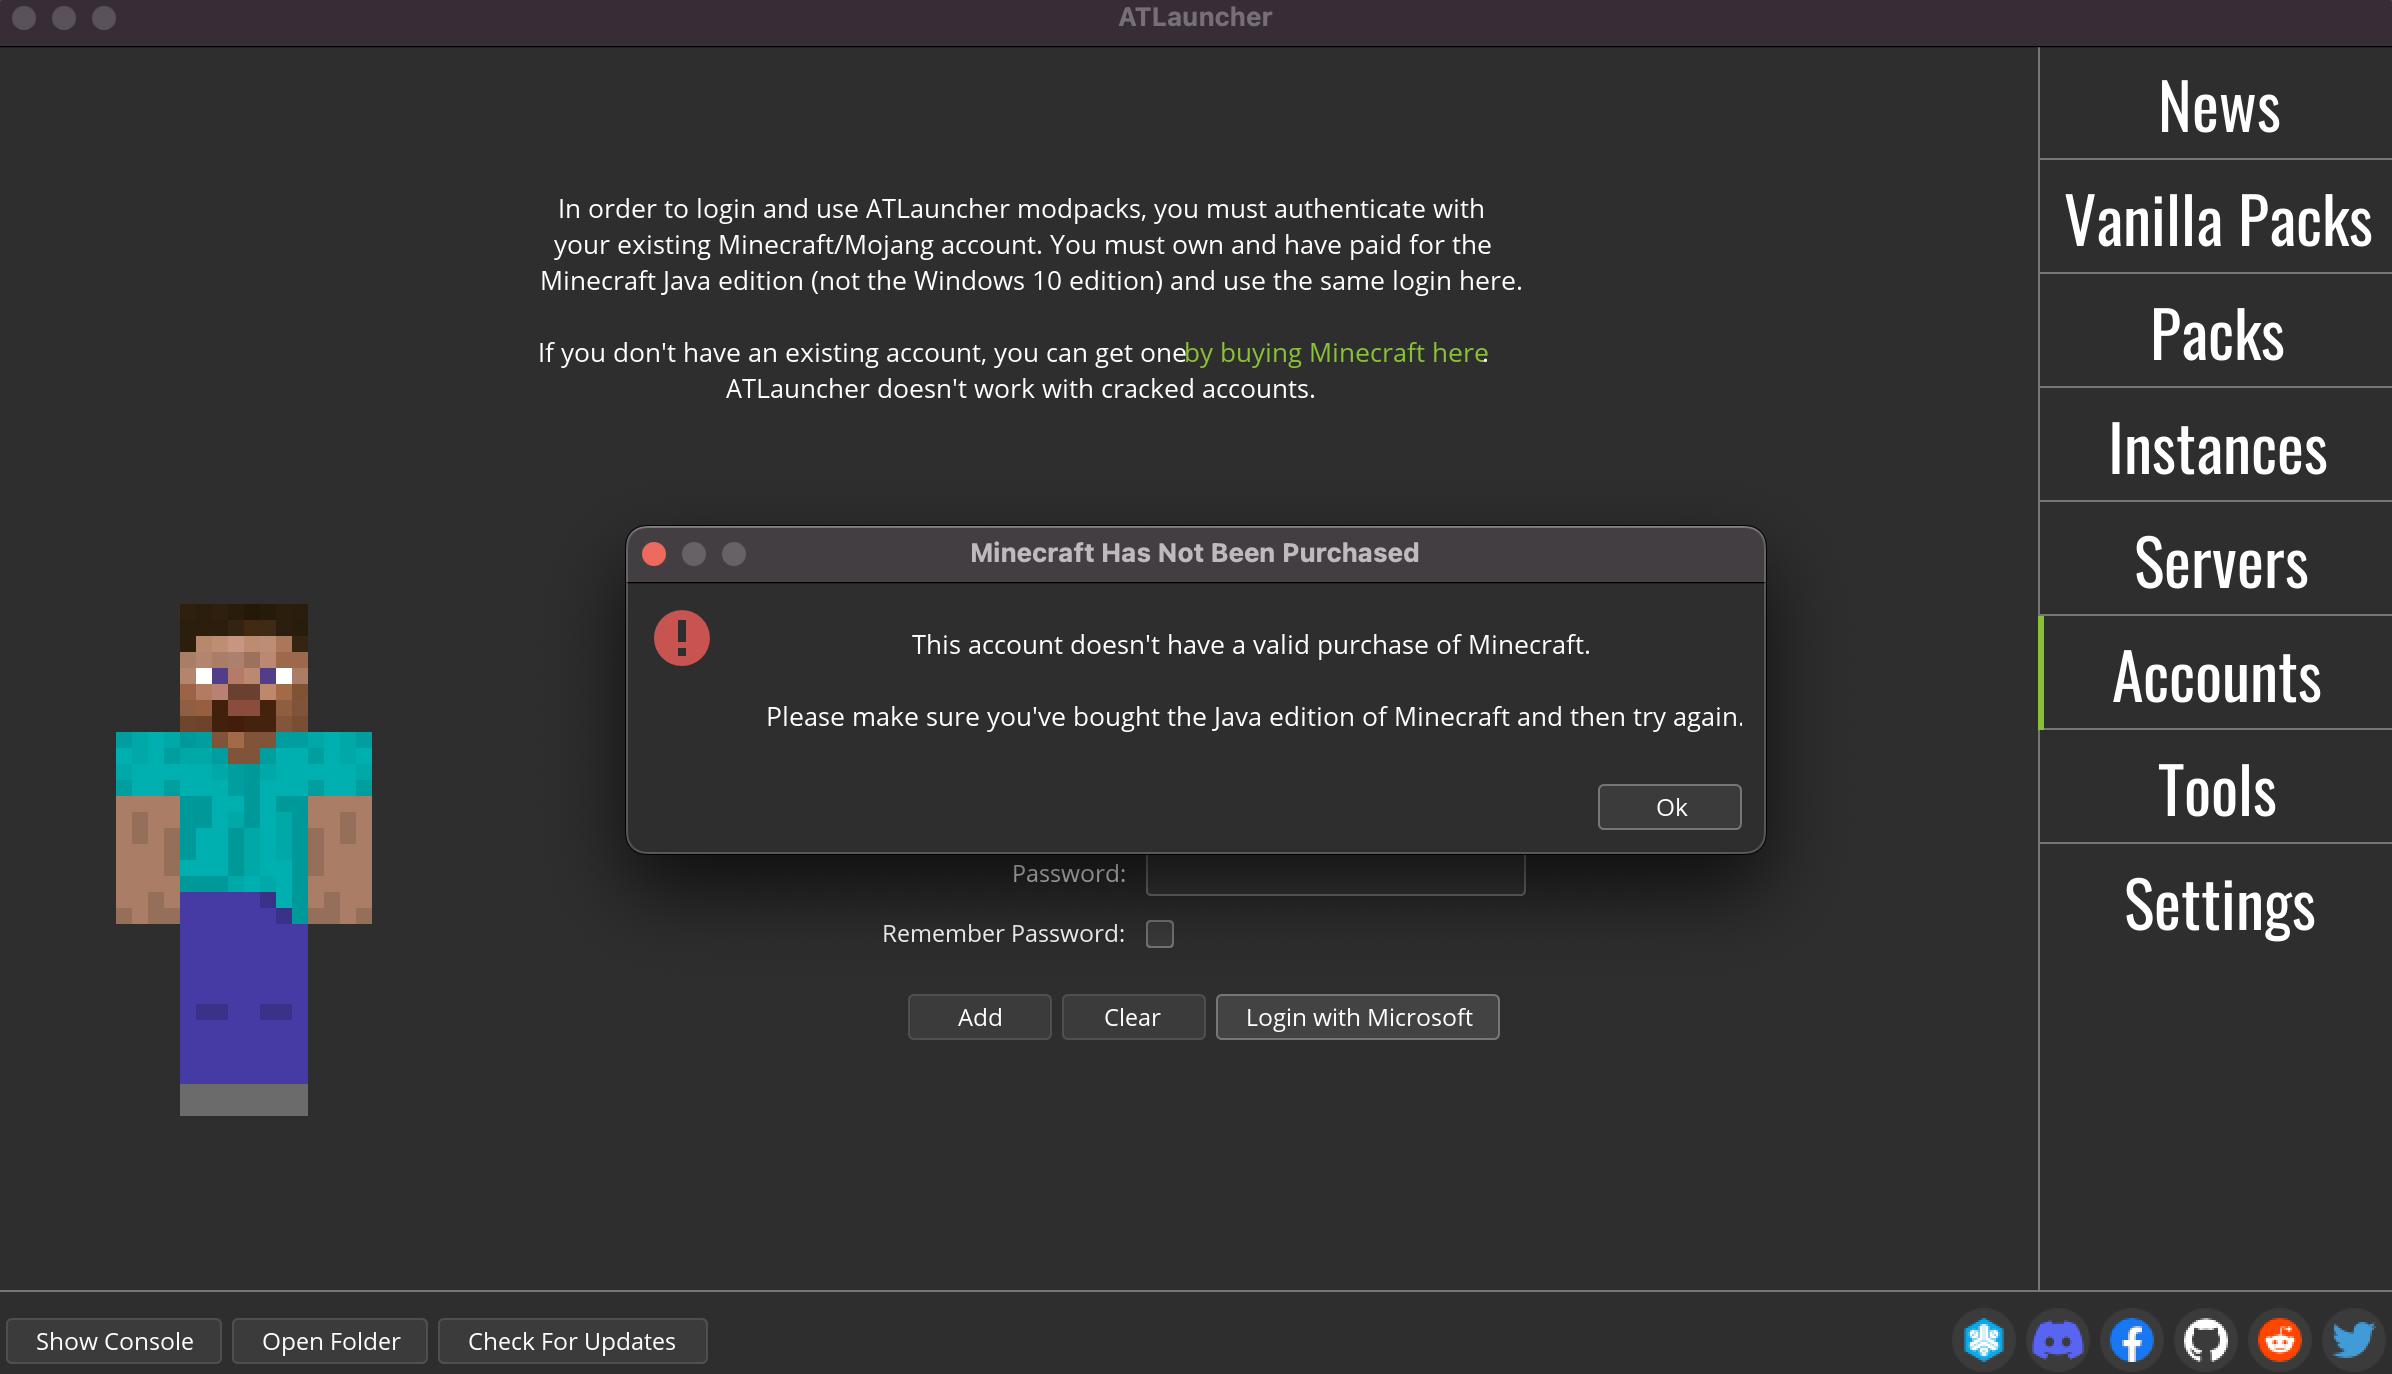This screenshot has width=2392, height=1374.
Task: Click Check For Updates button
Action: point(572,1341)
